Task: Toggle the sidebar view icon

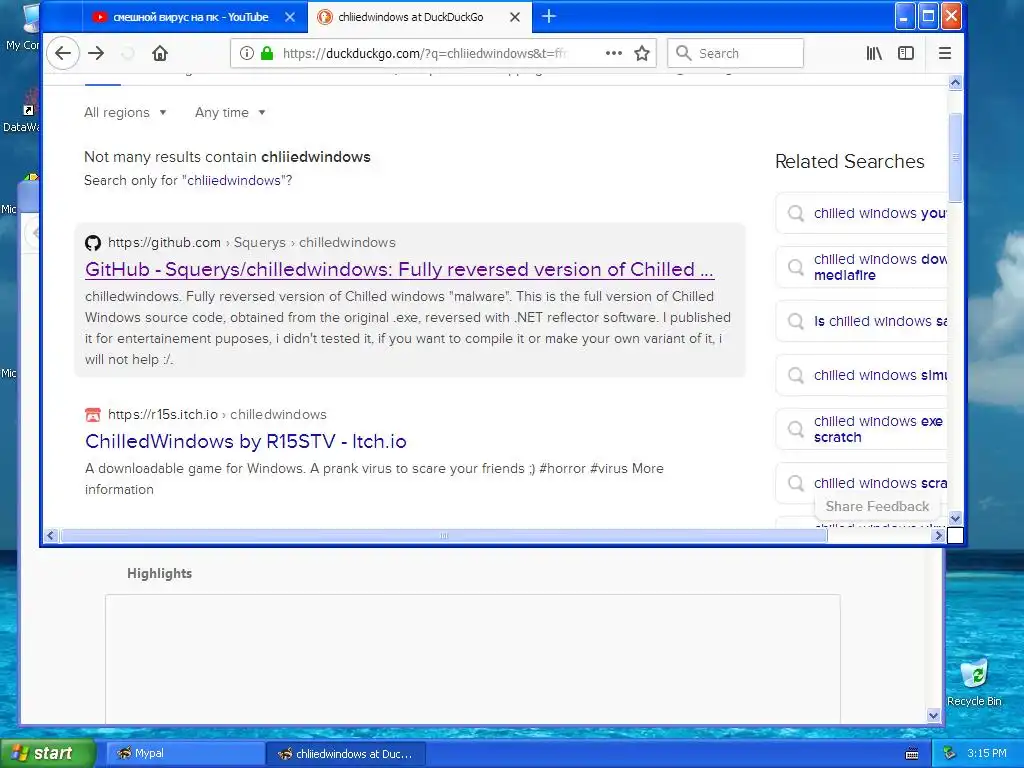Action: click(906, 54)
